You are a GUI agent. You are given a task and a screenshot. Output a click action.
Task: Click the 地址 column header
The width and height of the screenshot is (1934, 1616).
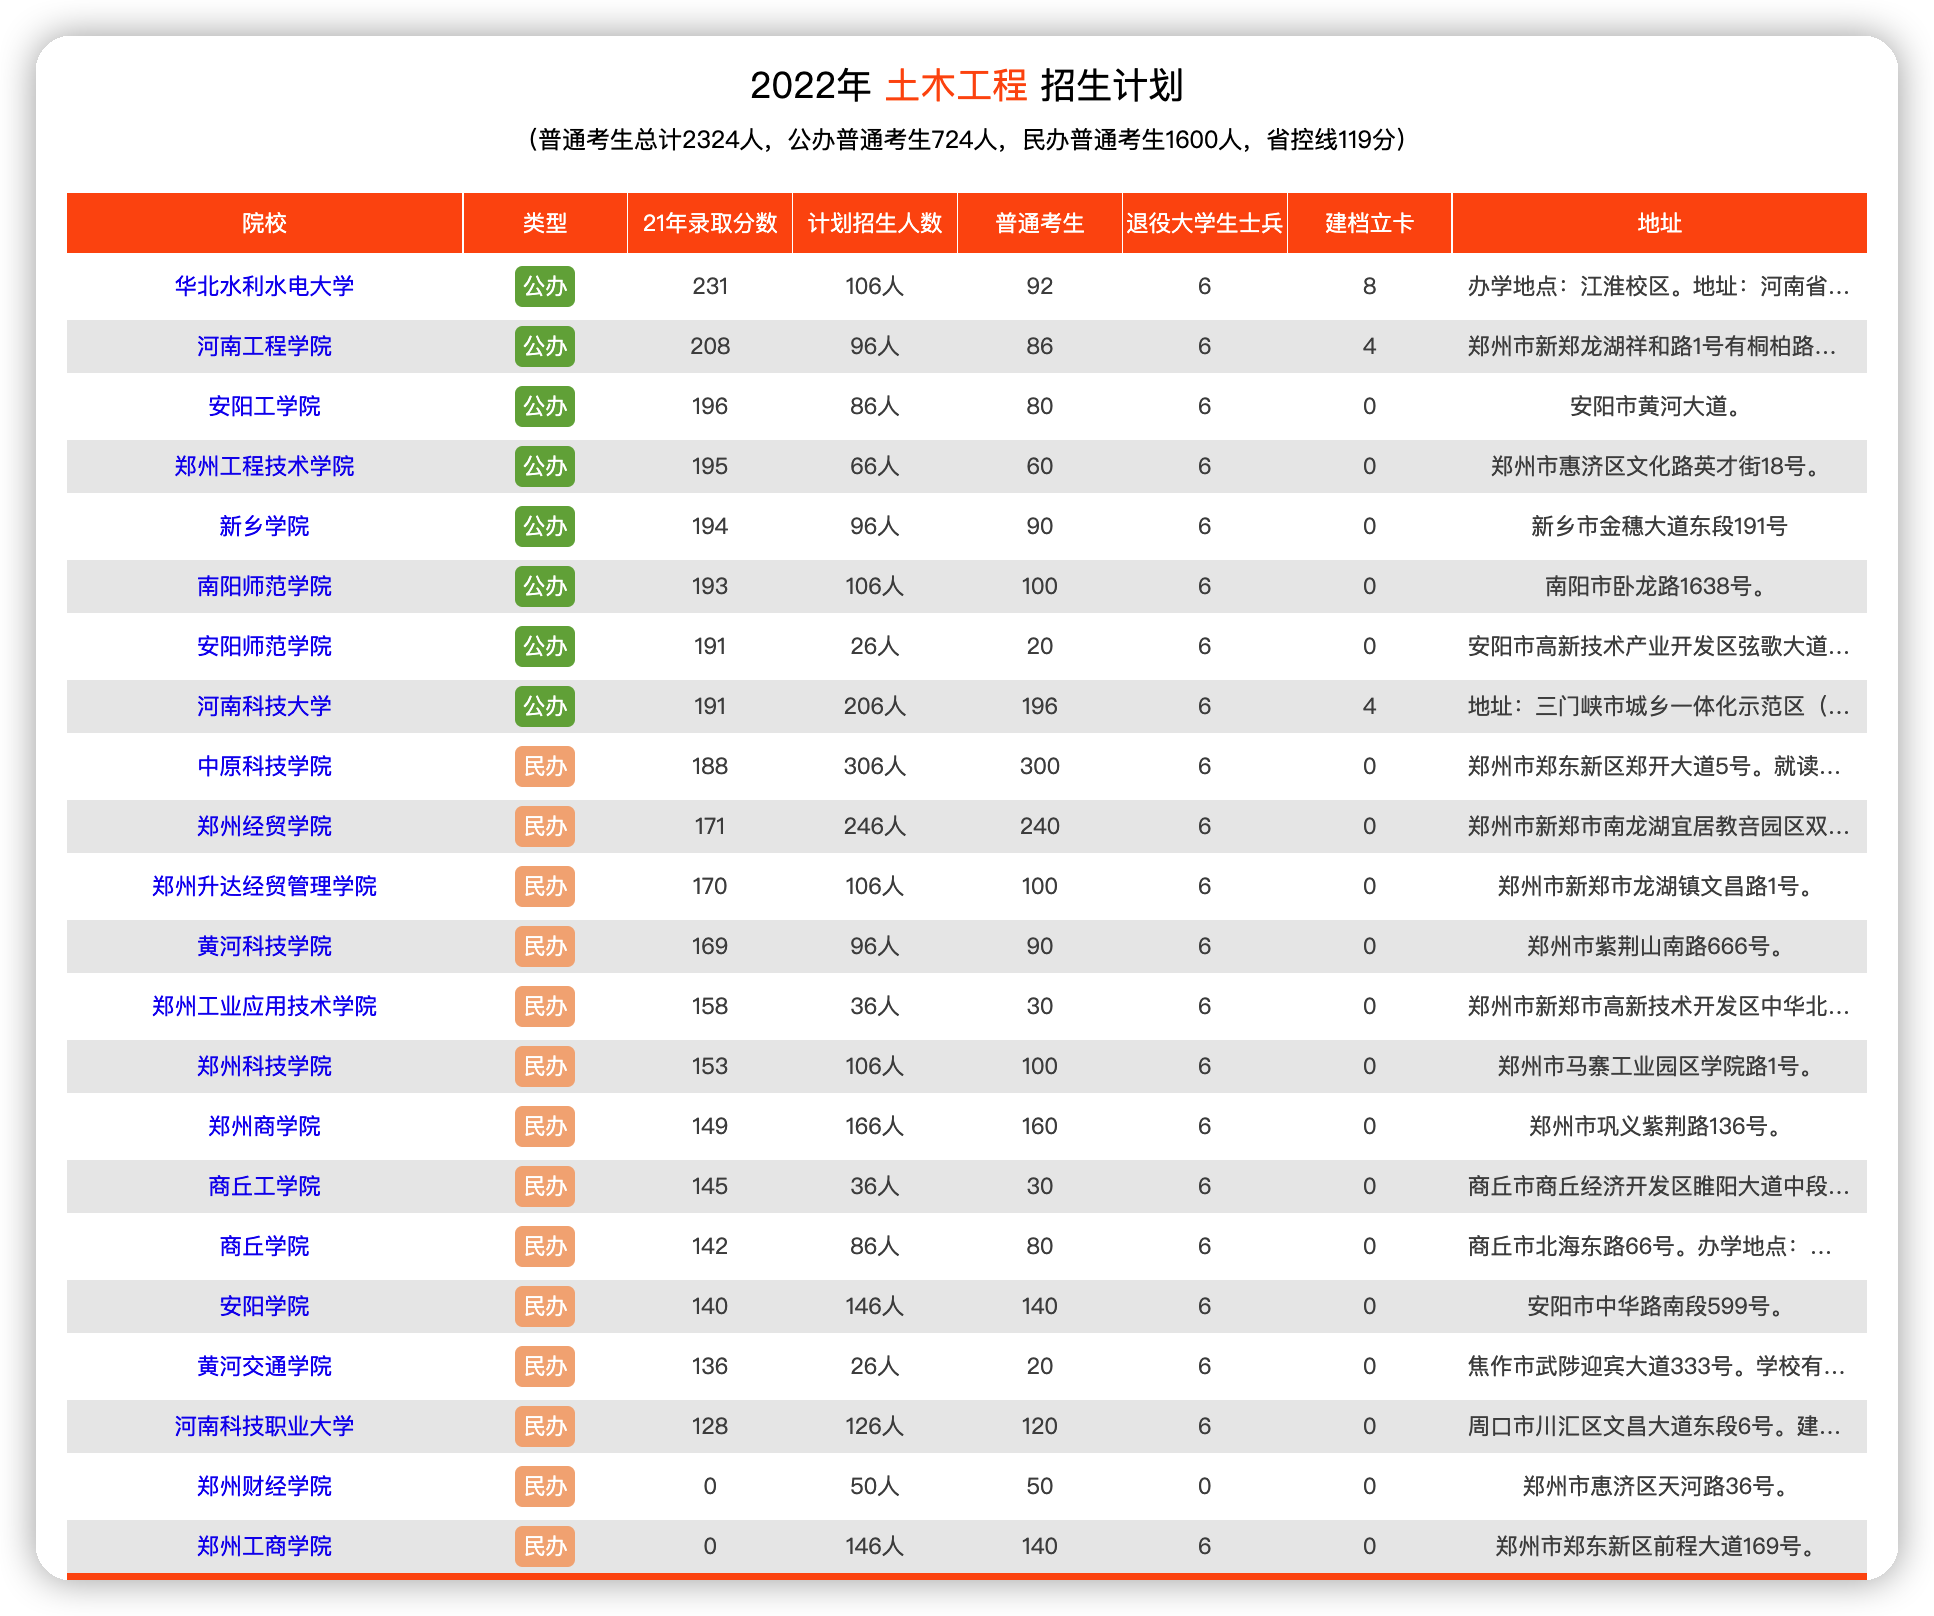click(1659, 223)
